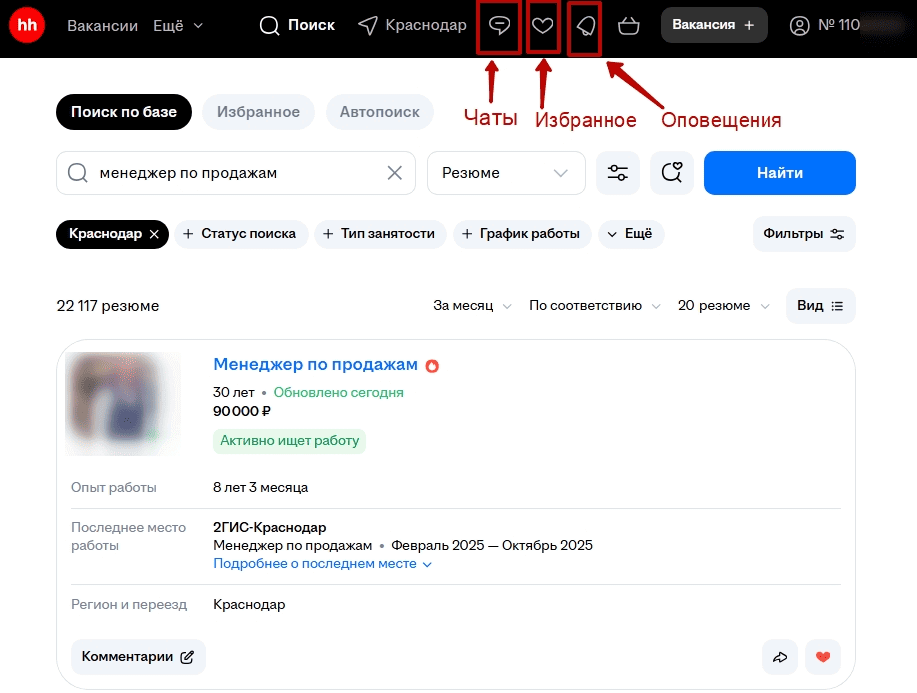This screenshot has height=693, width=917.
Task: Click the blurred candidate photo thumbnail
Action: (123, 404)
